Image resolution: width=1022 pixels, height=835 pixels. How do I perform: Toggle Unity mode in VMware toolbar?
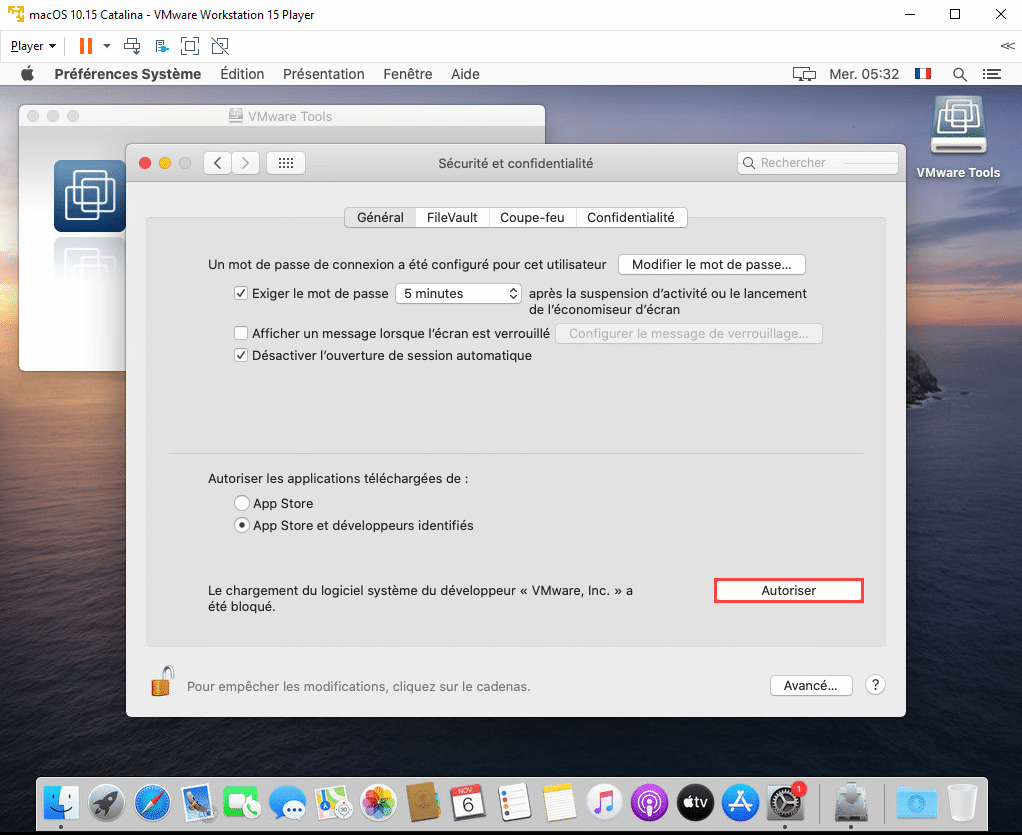[220, 46]
